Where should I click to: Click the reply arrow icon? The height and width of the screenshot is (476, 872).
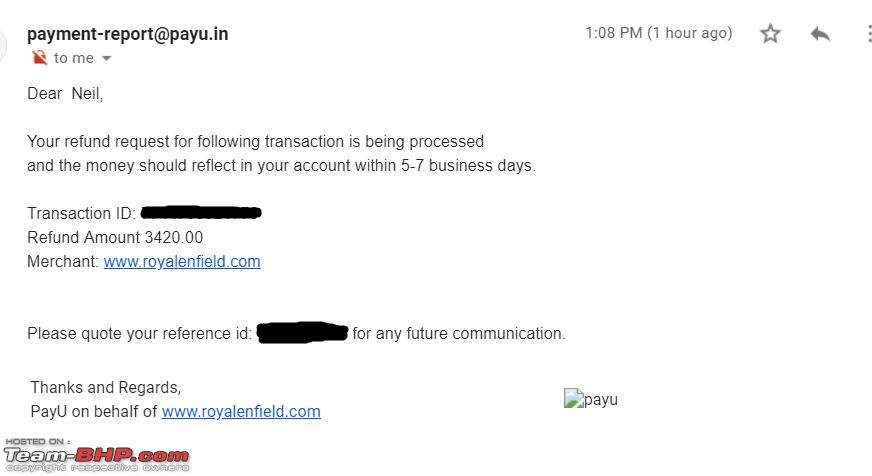pos(820,34)
